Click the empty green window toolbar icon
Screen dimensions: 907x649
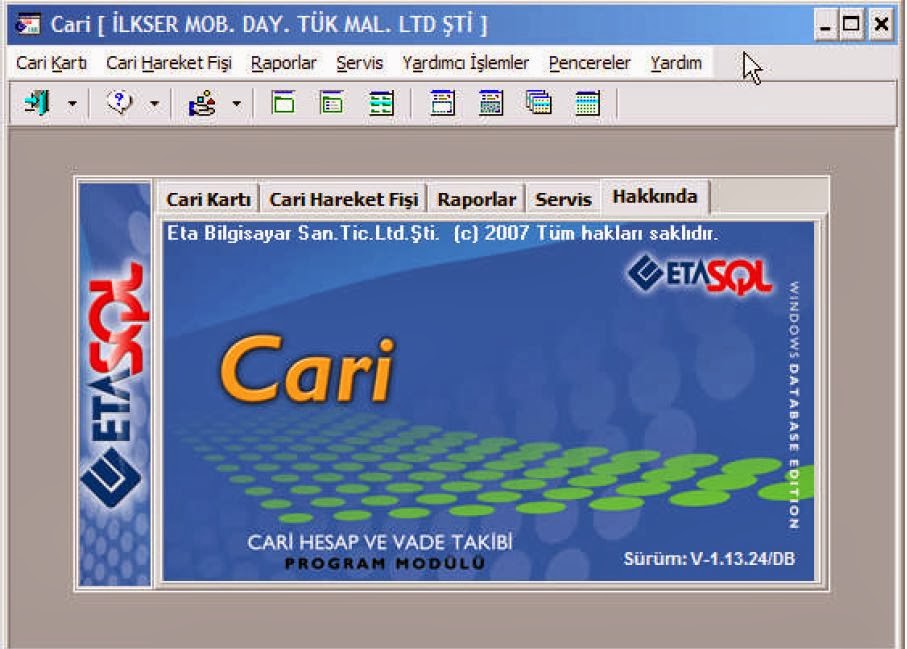[283, 103]
